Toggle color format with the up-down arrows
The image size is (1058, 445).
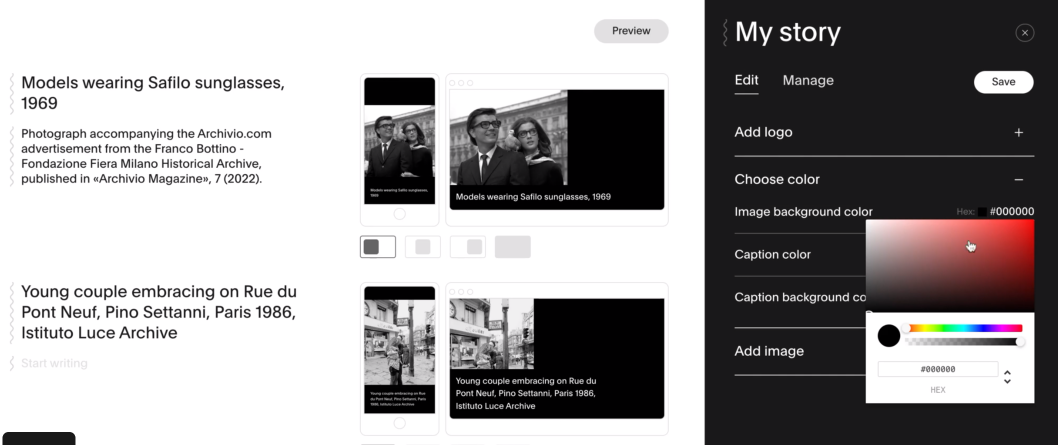pyautogui.click(x=1007, y=376)
